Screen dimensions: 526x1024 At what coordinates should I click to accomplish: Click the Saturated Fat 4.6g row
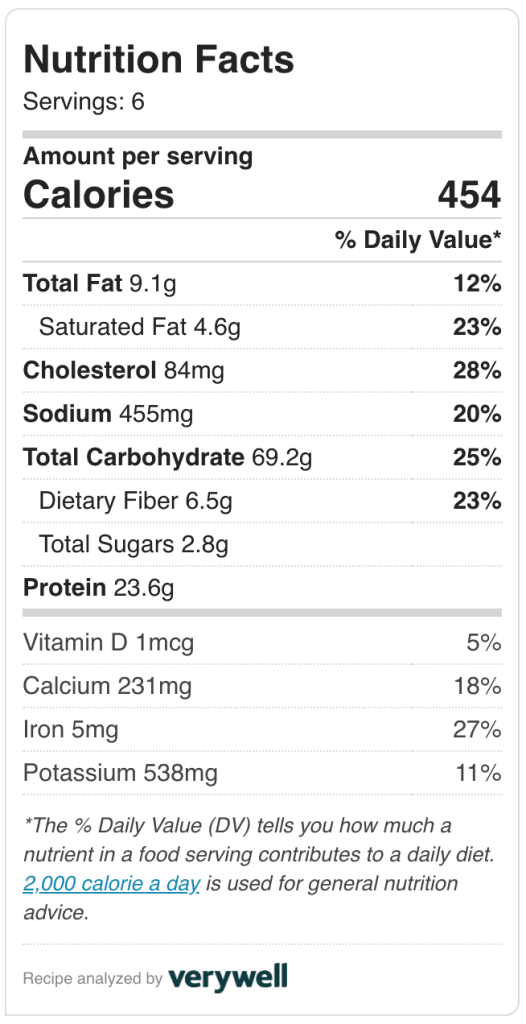pos(263,327)
